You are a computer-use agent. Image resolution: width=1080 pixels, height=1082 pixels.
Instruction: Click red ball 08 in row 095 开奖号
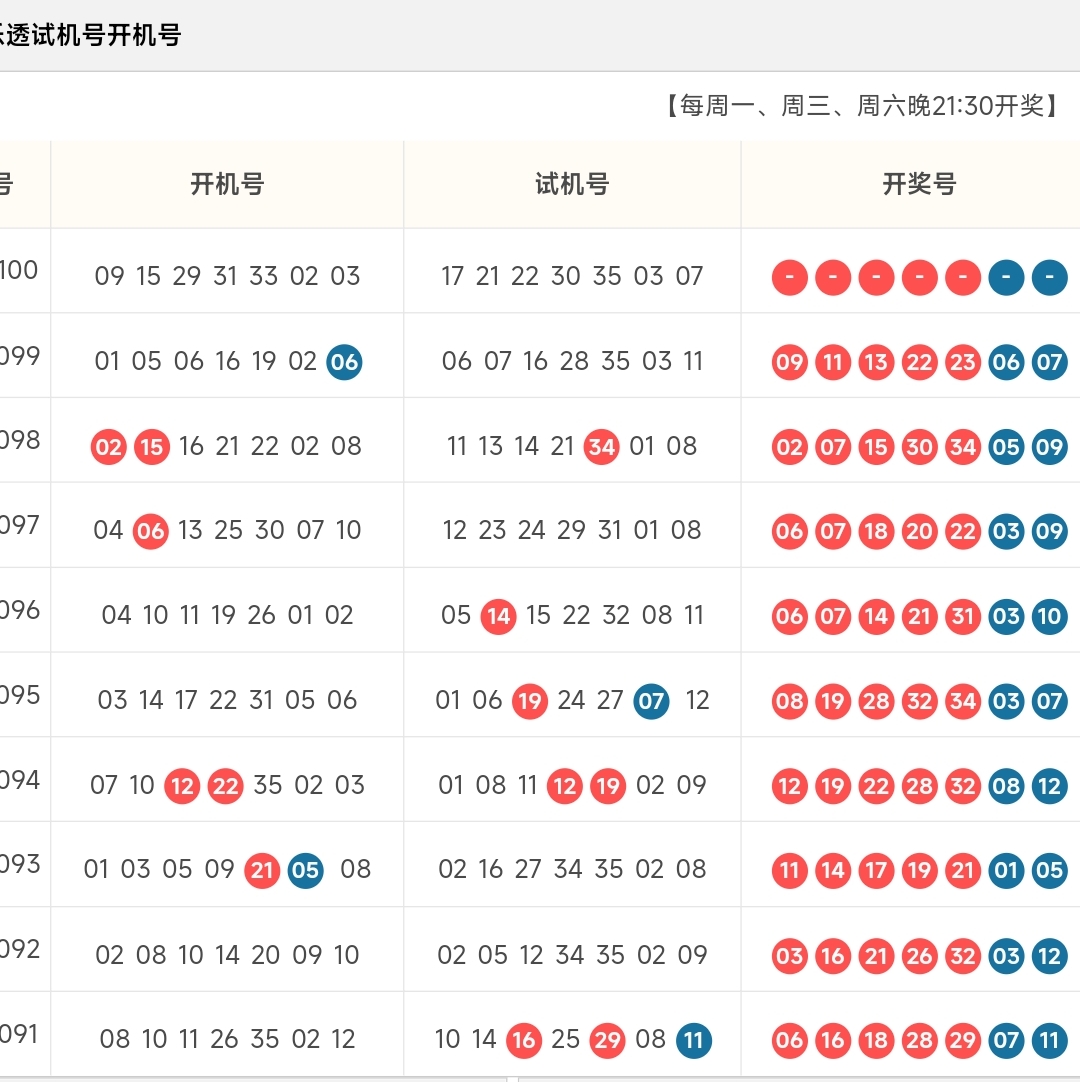[789, 702]
